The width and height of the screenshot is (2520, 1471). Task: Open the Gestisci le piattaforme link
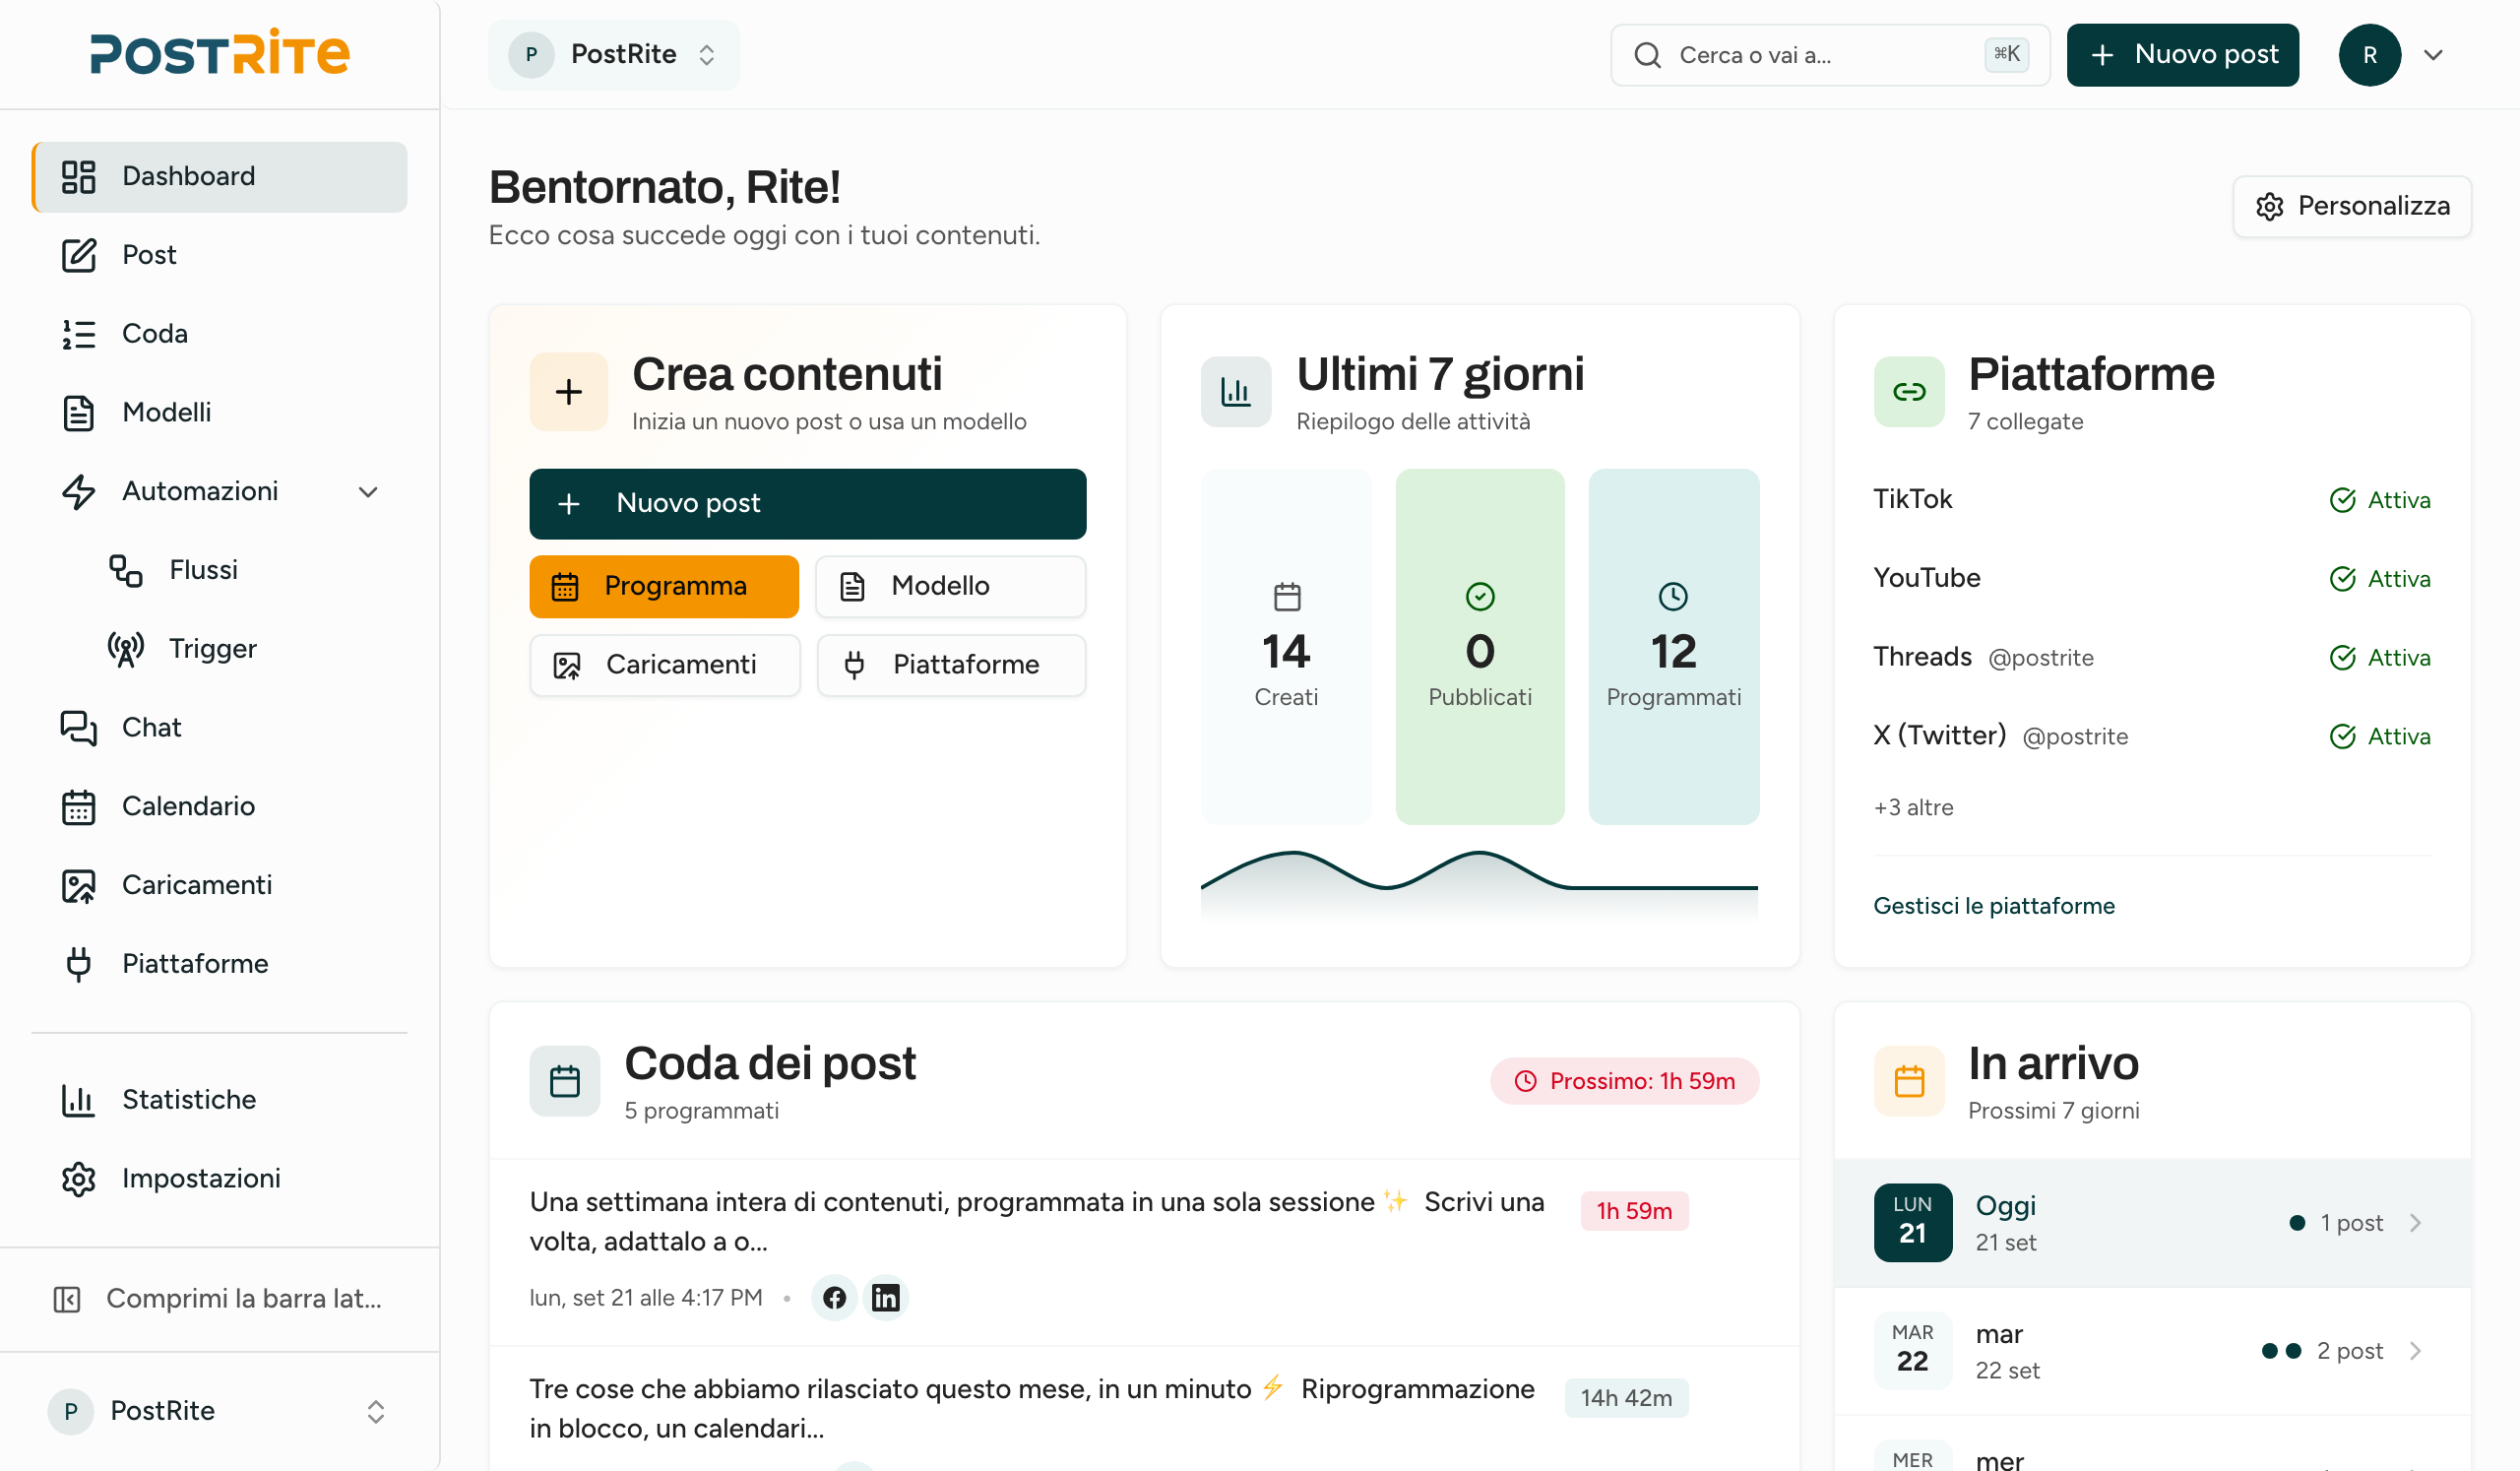point(1994,907)
